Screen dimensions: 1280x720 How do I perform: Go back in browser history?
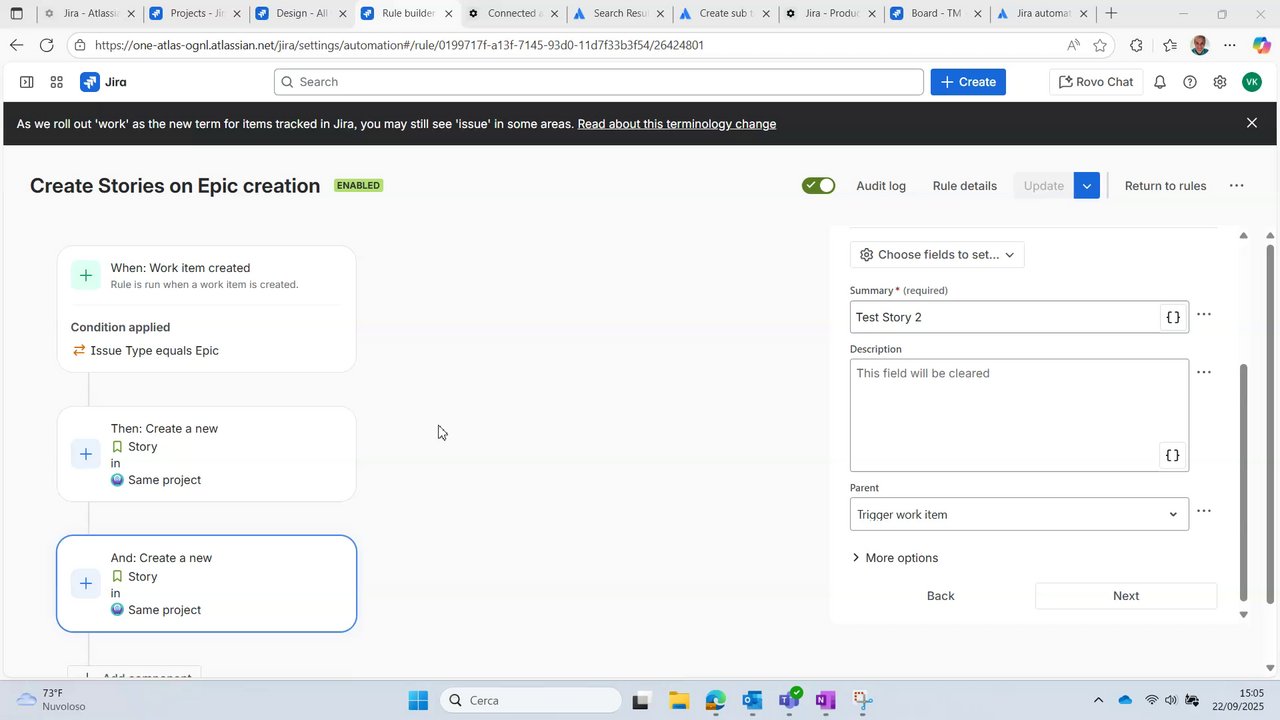[x=16, y=45]
